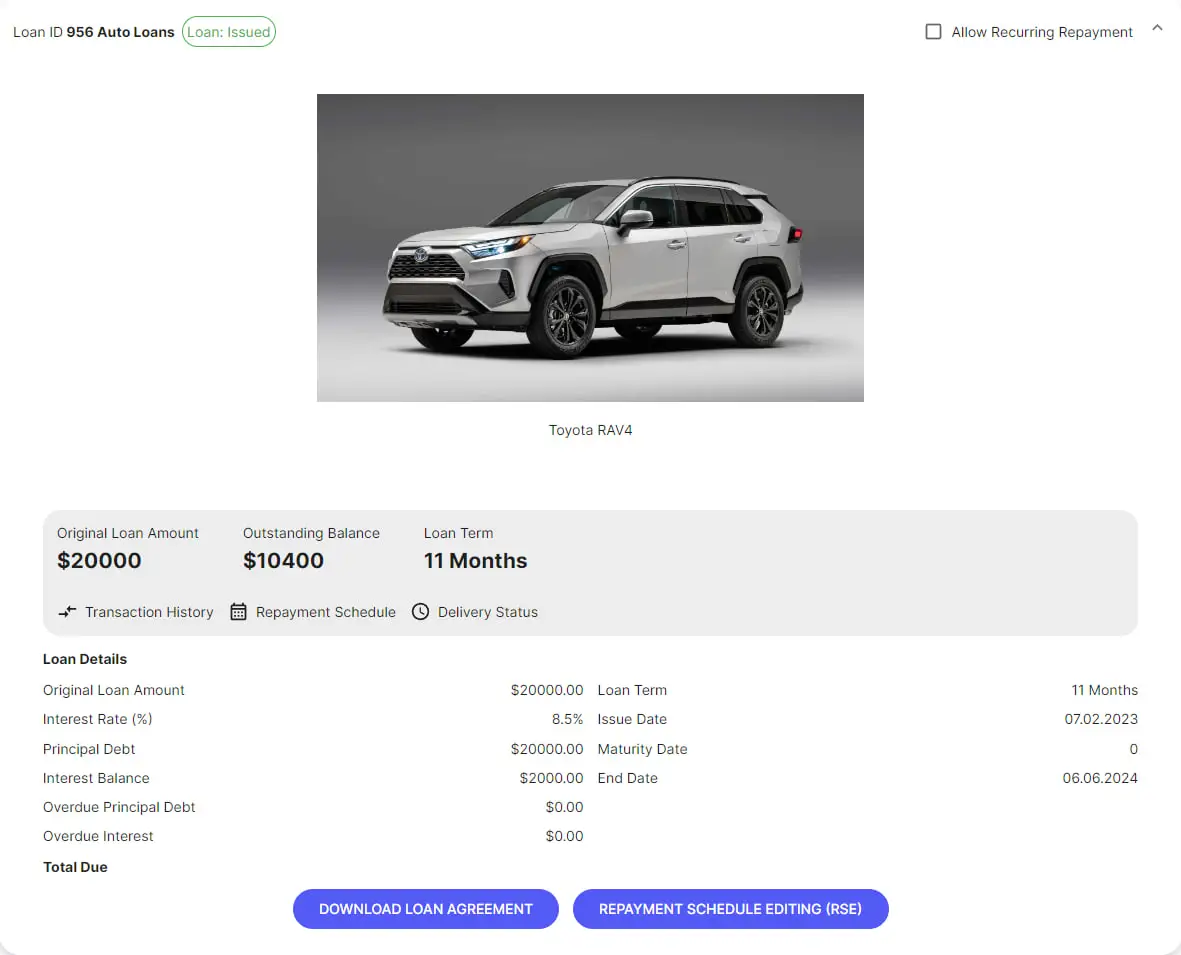1181x955 pixels.
Task: Click the Loan: Issued status badge
Action: pos(229,32)
